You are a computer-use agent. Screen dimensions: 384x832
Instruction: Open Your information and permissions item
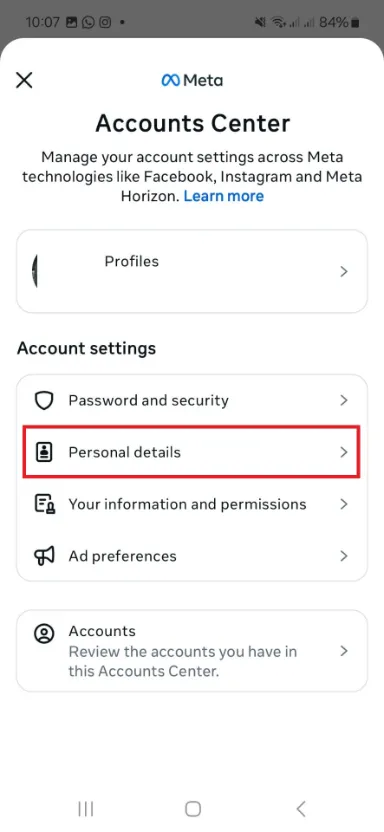(x=192, y=504)
